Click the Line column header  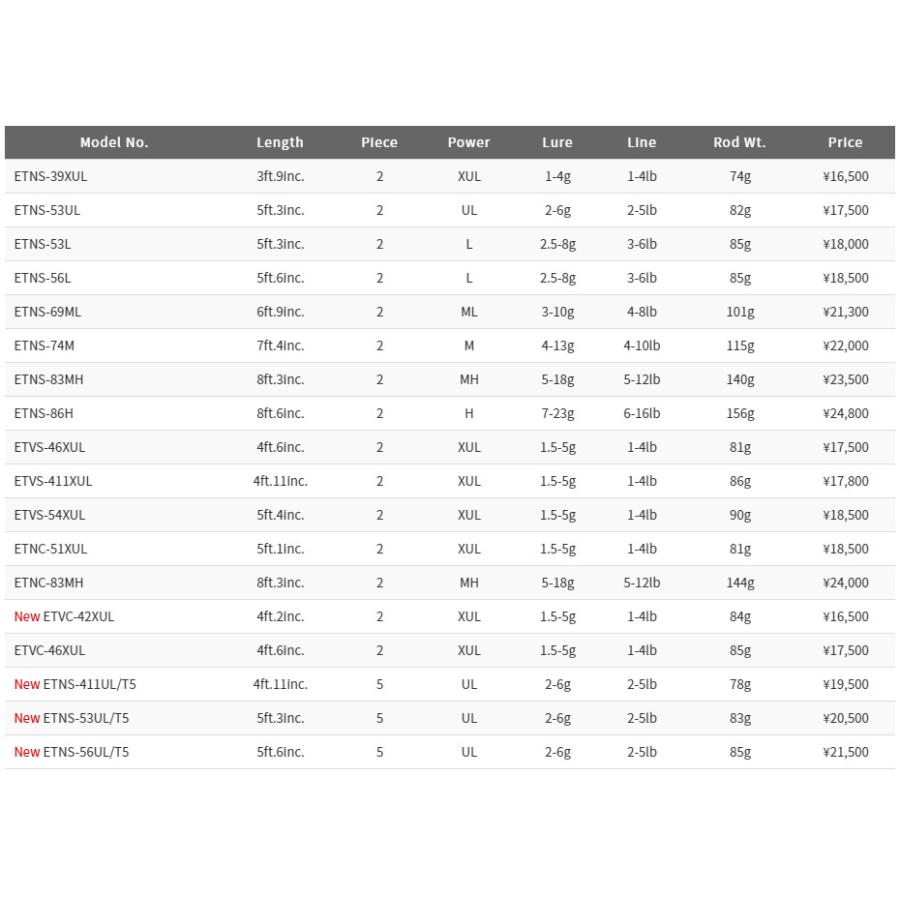pos(641,142)
